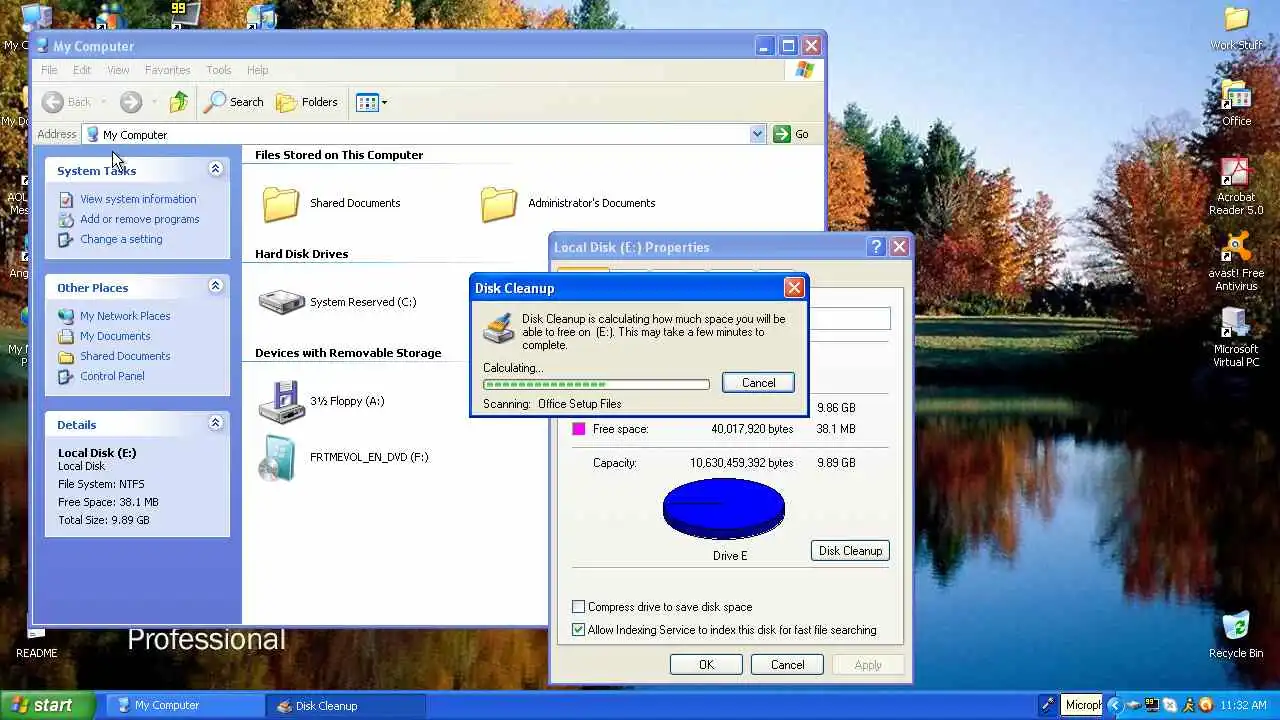1280x720 pixels.
Task: Click Change a setting link
Action: [x=121, y=239]
